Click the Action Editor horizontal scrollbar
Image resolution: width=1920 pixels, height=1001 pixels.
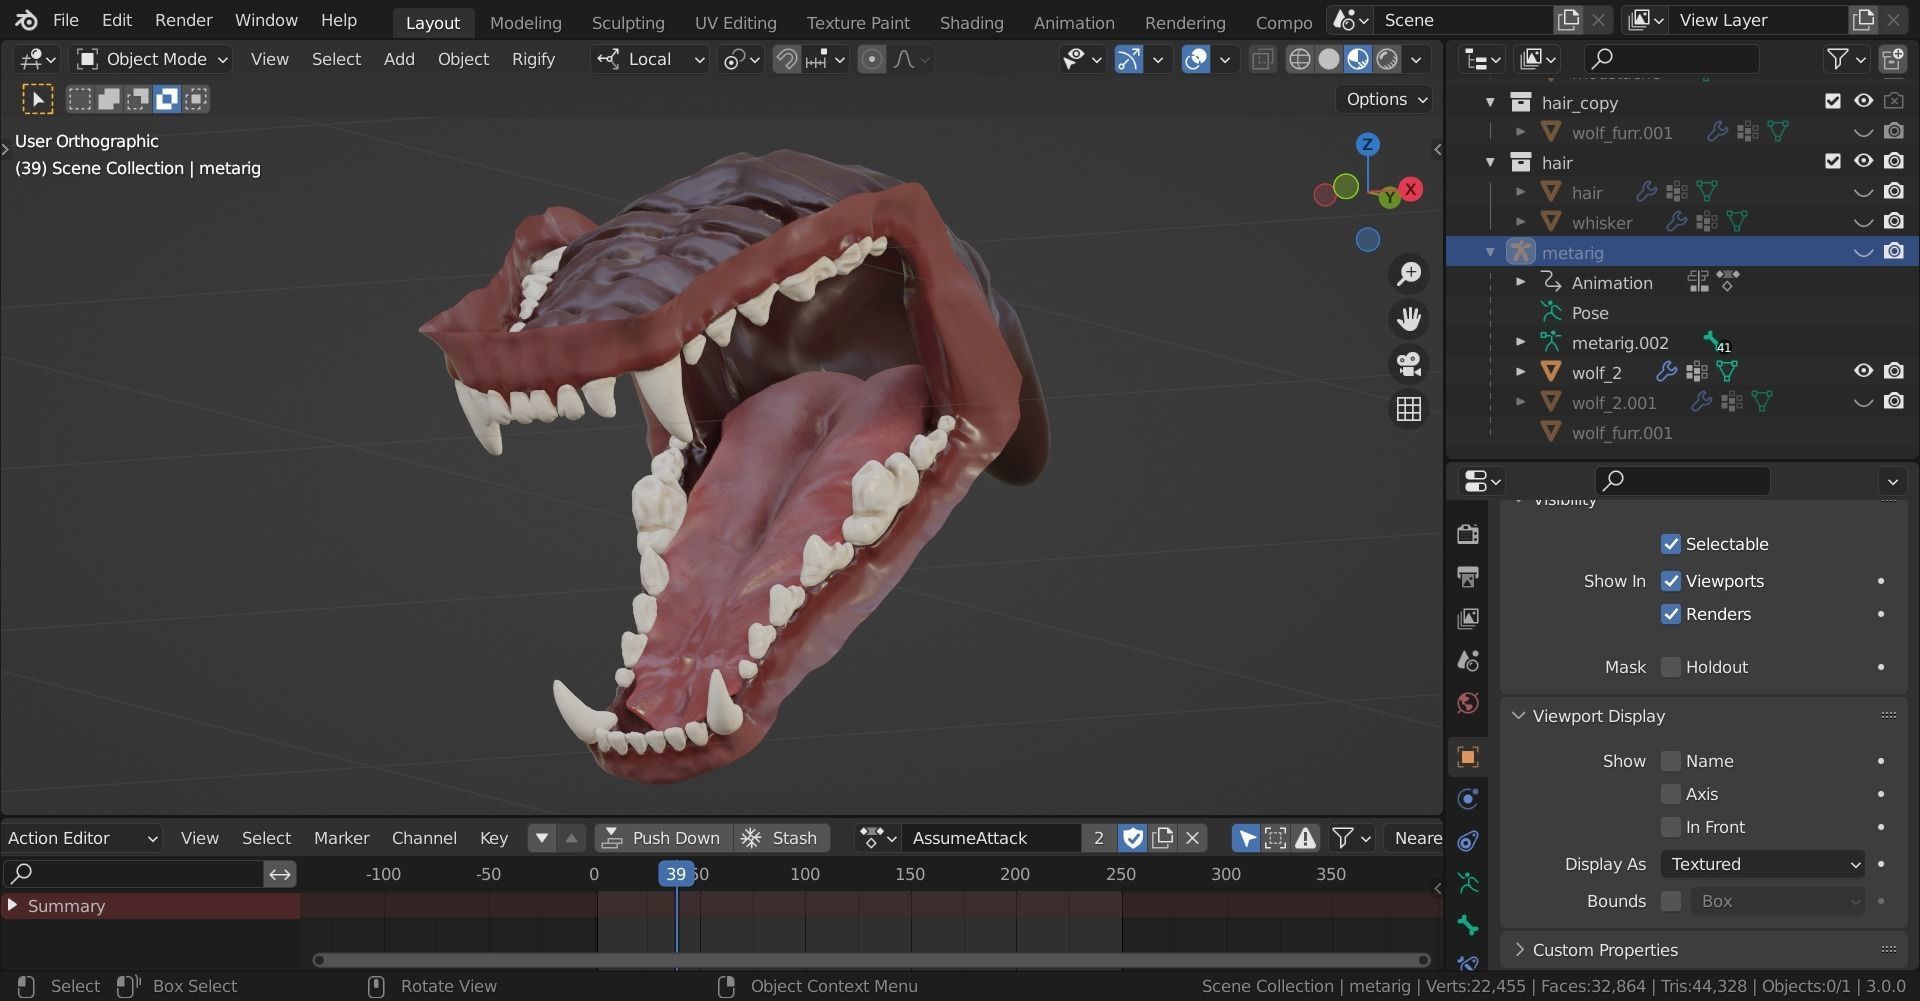point(871,960)
